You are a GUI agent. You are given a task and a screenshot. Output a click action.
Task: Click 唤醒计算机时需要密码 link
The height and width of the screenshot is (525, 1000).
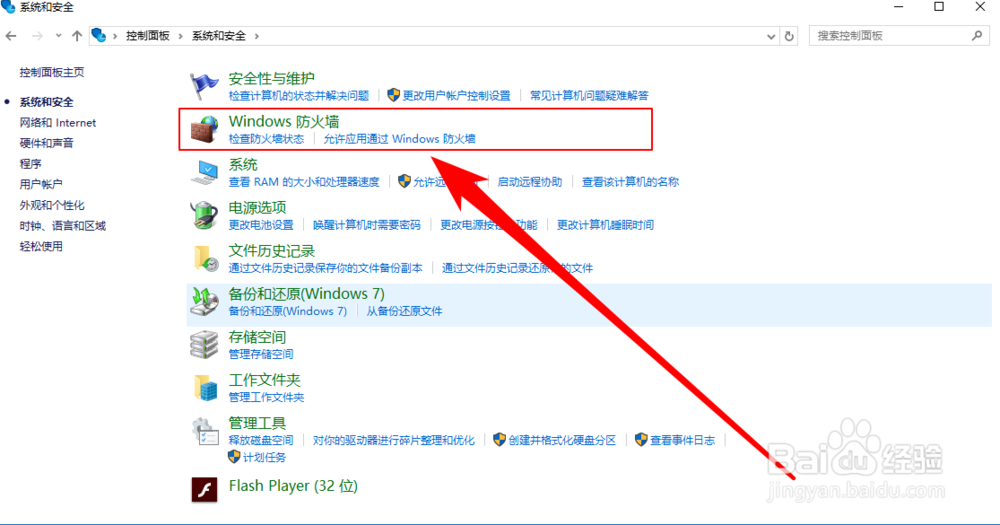click(x=367, y=225)
